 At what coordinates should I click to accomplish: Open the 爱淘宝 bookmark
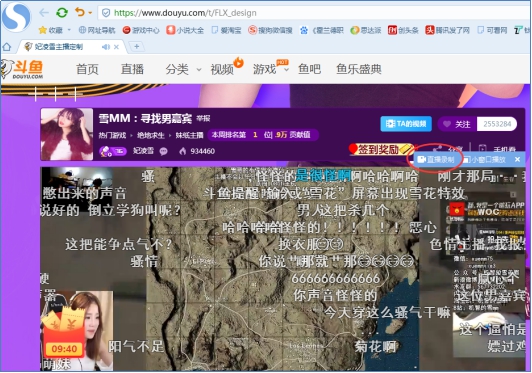click(x=226, y=30)
